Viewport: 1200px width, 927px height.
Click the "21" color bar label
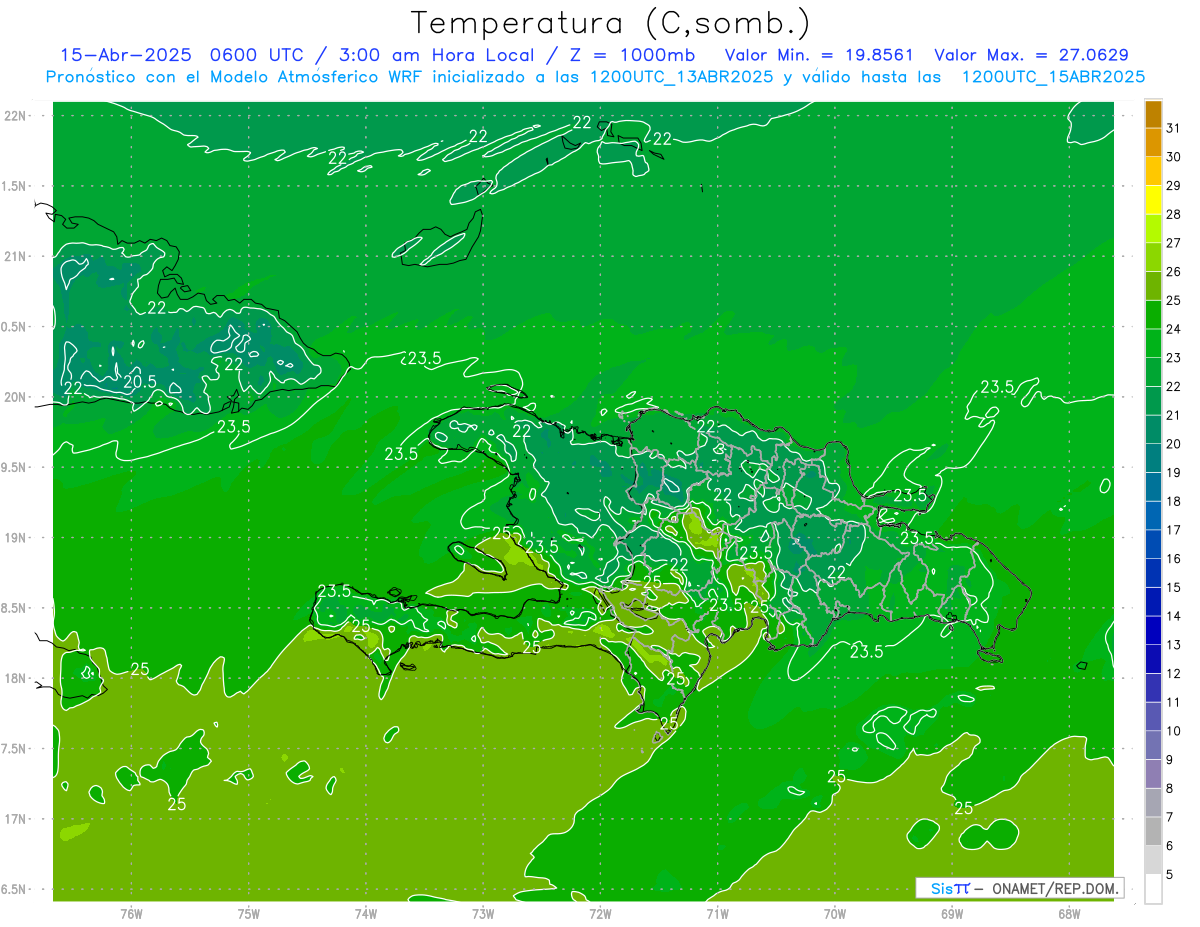[1174, 415]
